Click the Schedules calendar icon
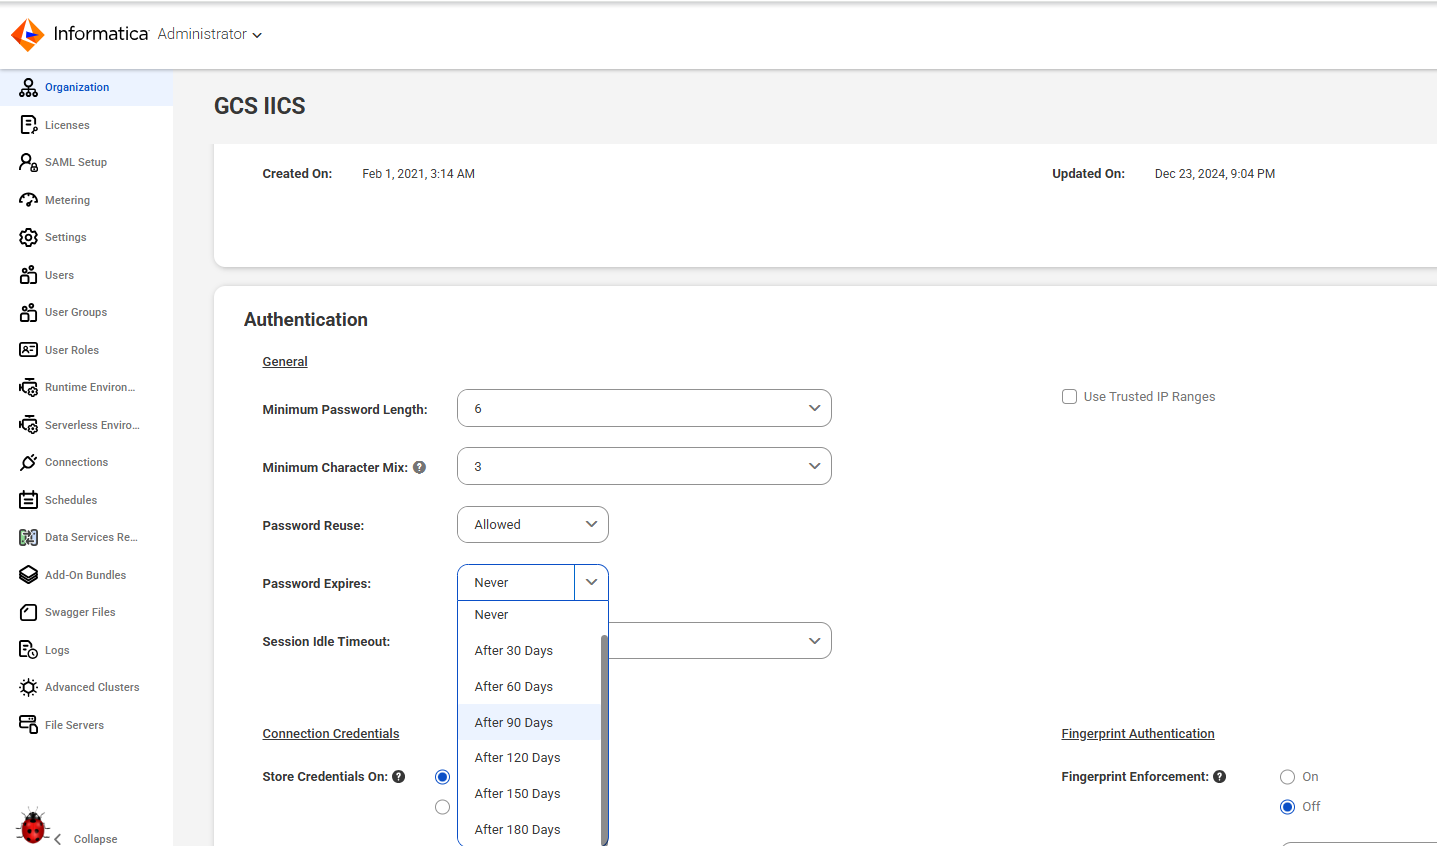Viewport: 1437px width, 846px height. coord(28,500)
